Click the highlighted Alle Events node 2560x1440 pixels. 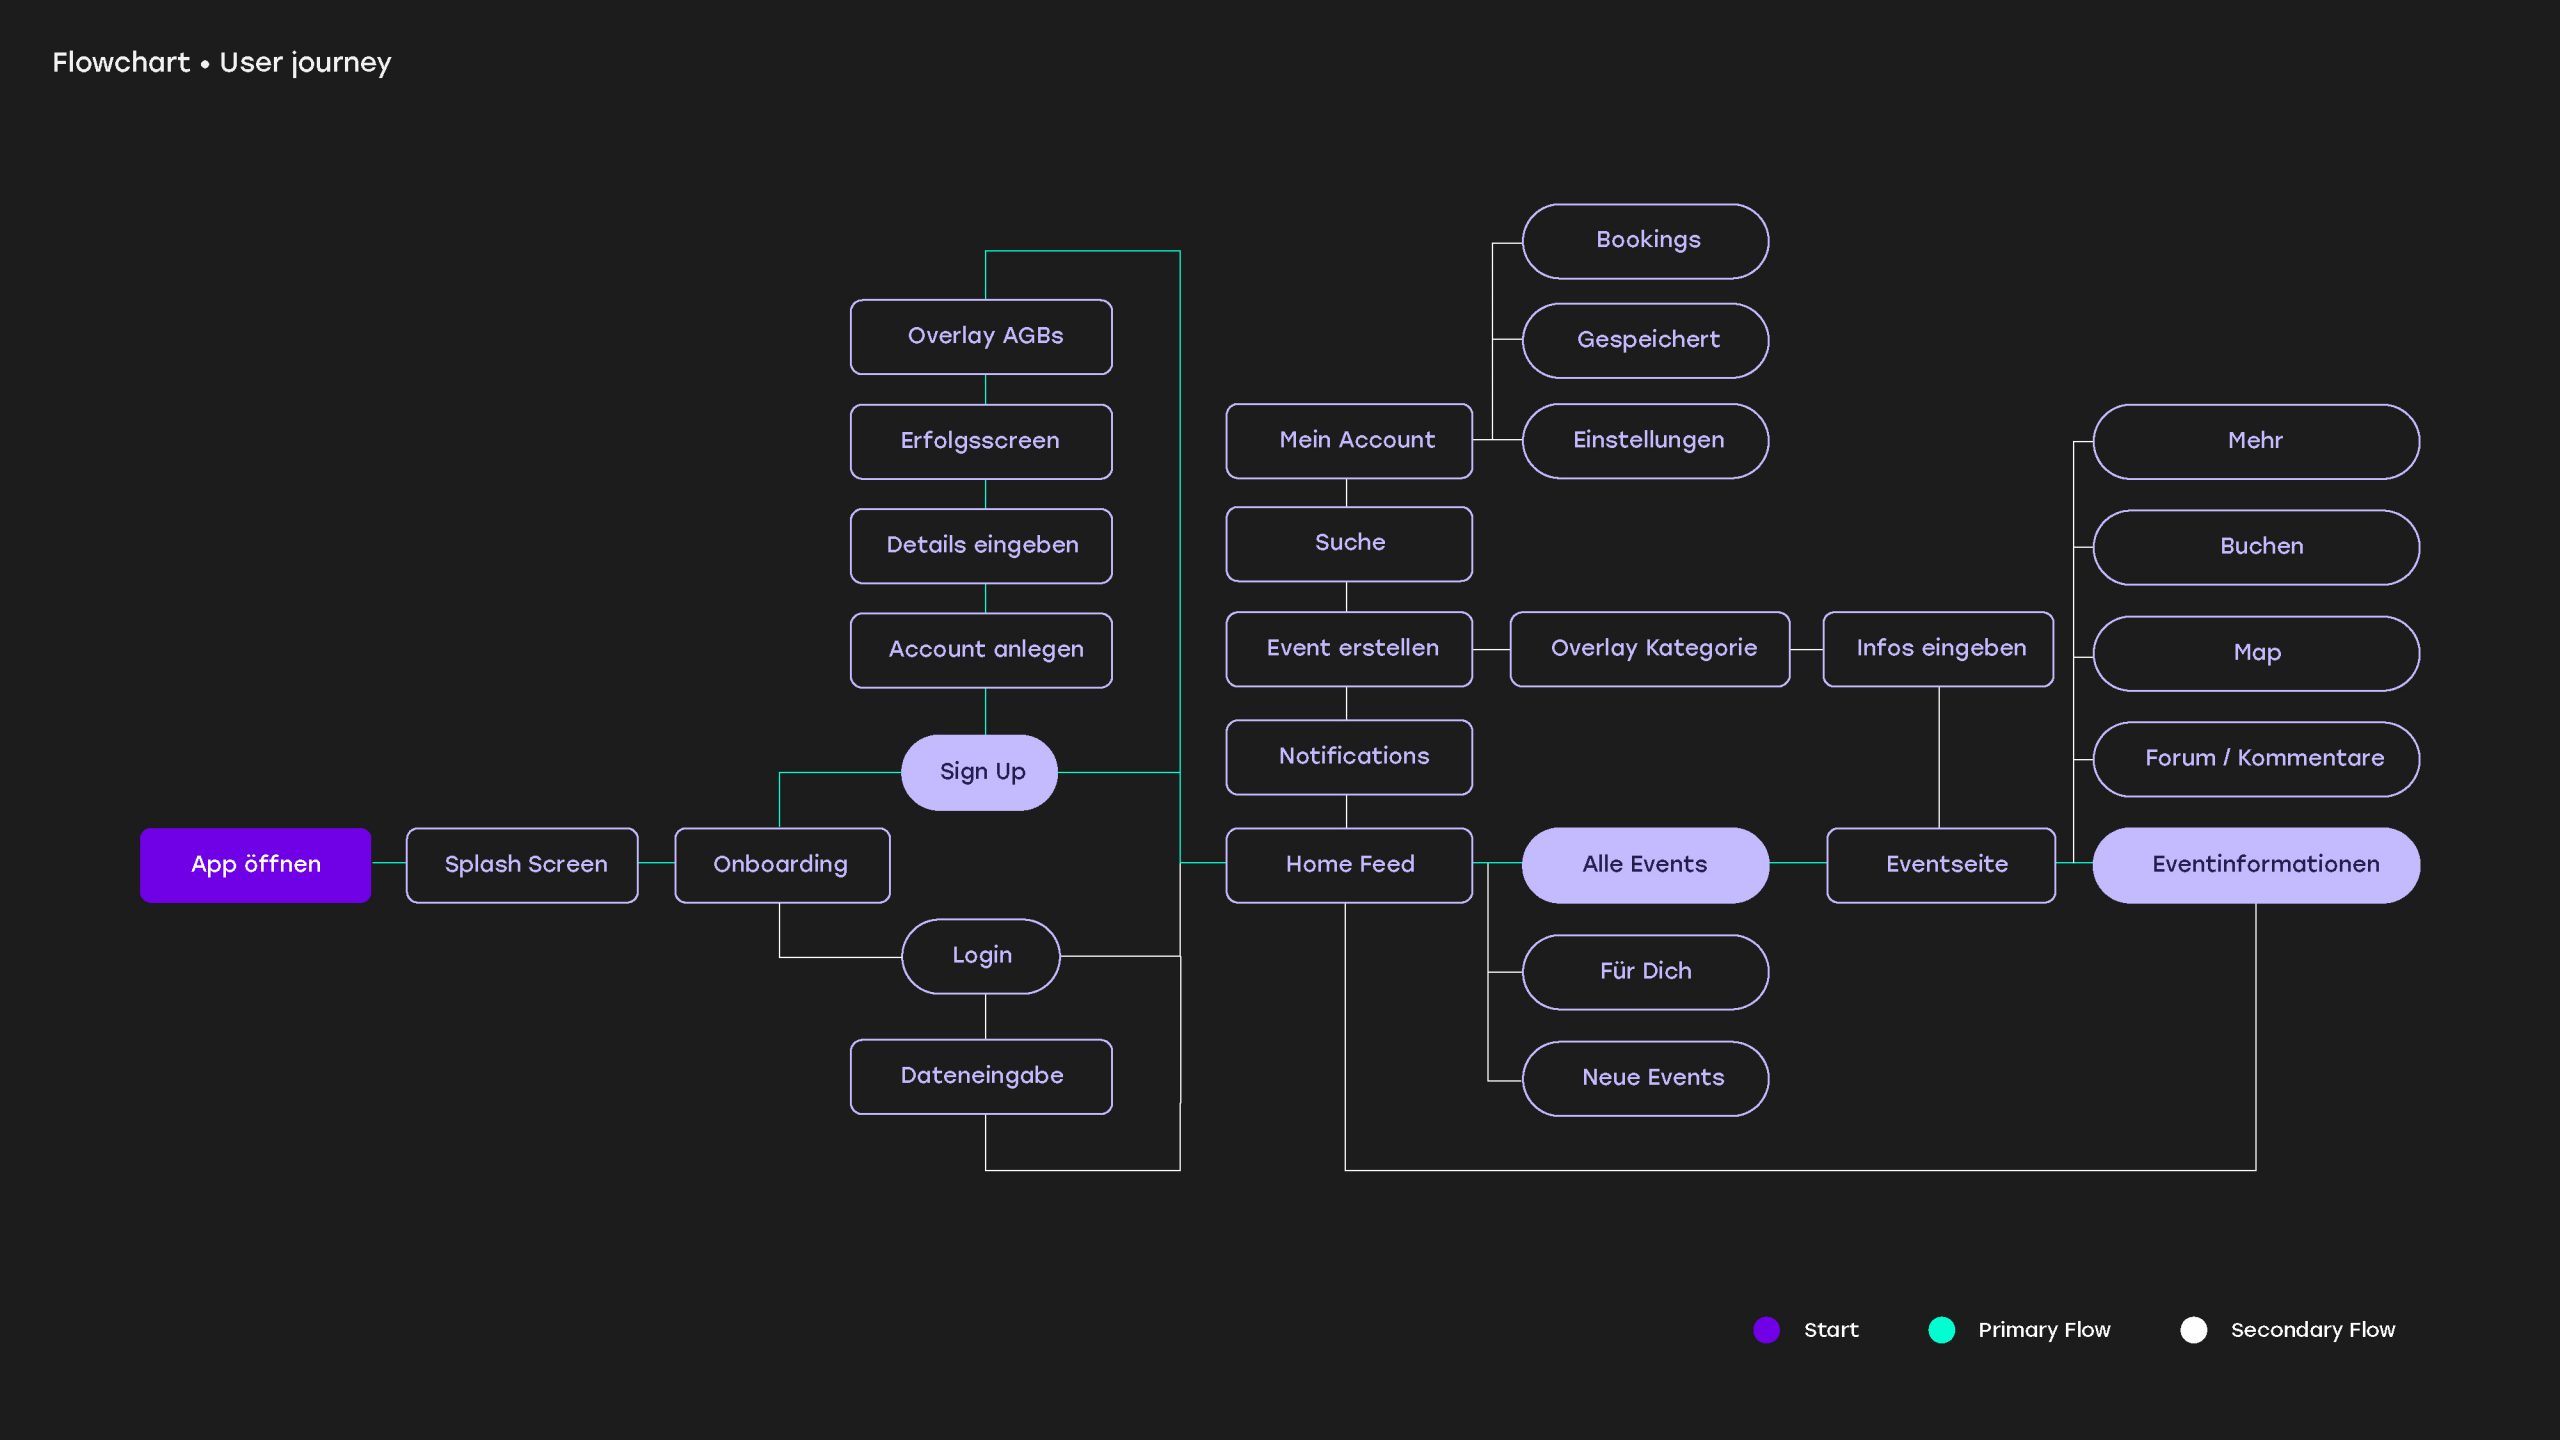[x=1645, y=864]
